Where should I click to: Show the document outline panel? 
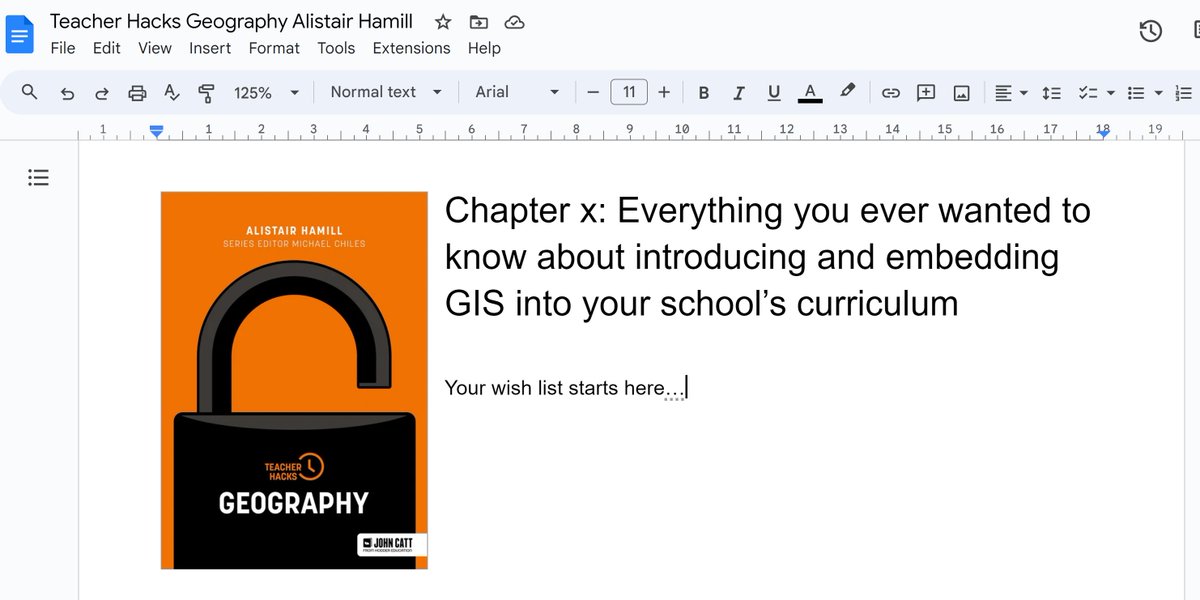click(x=38, y=177)
